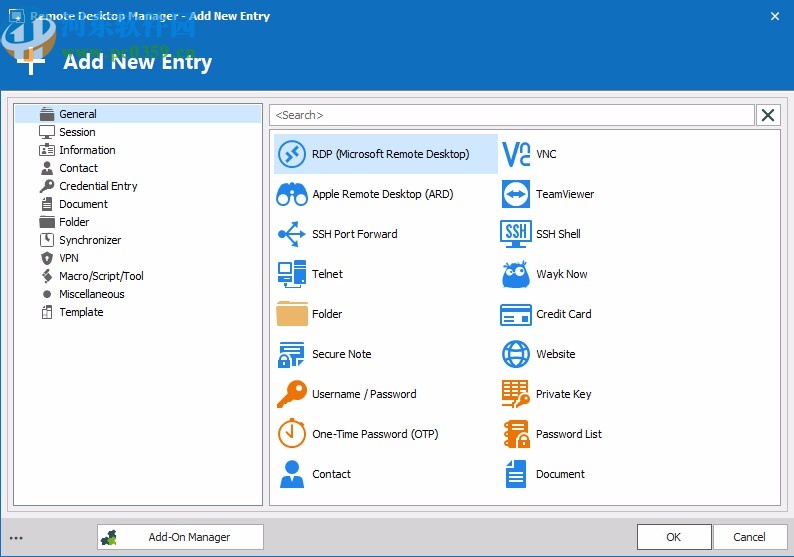The height and width of the screenshot is (557, 794).
Task: Choose the VNC entry icon
Action: pyautogui.click(x=516, y=154)
